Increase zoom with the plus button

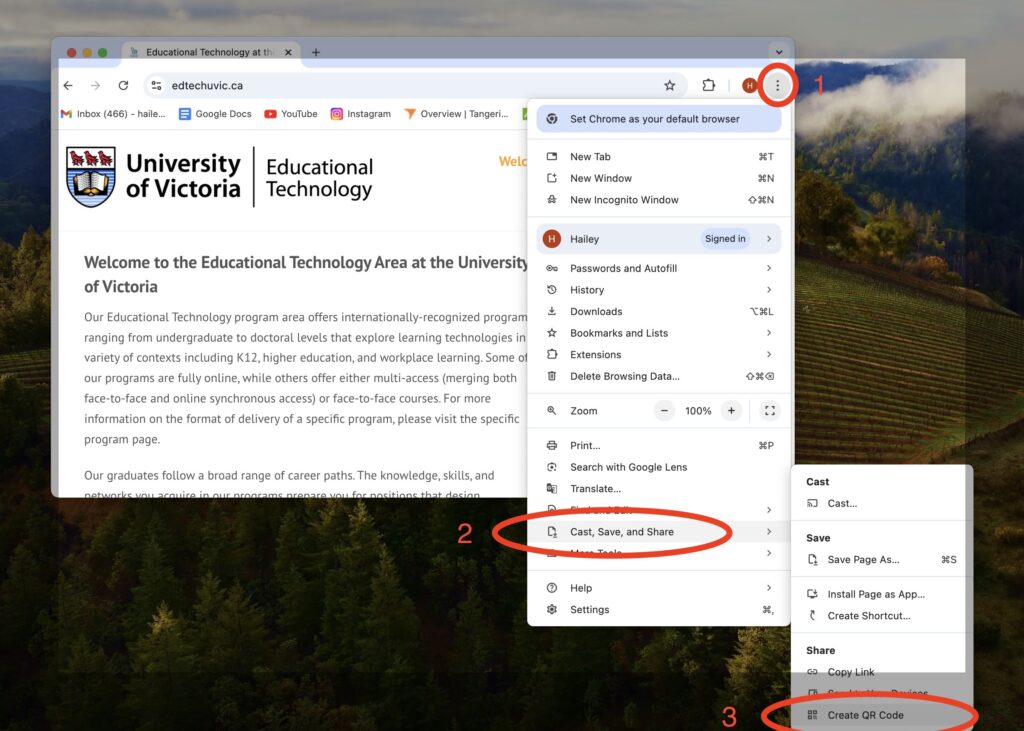pyautogui.click(x=731, y=411)
